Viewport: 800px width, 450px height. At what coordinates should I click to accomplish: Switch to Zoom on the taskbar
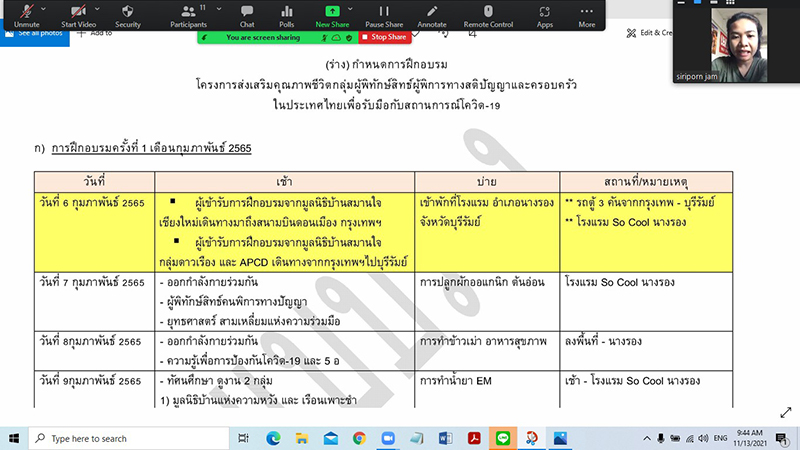[388, 438]
